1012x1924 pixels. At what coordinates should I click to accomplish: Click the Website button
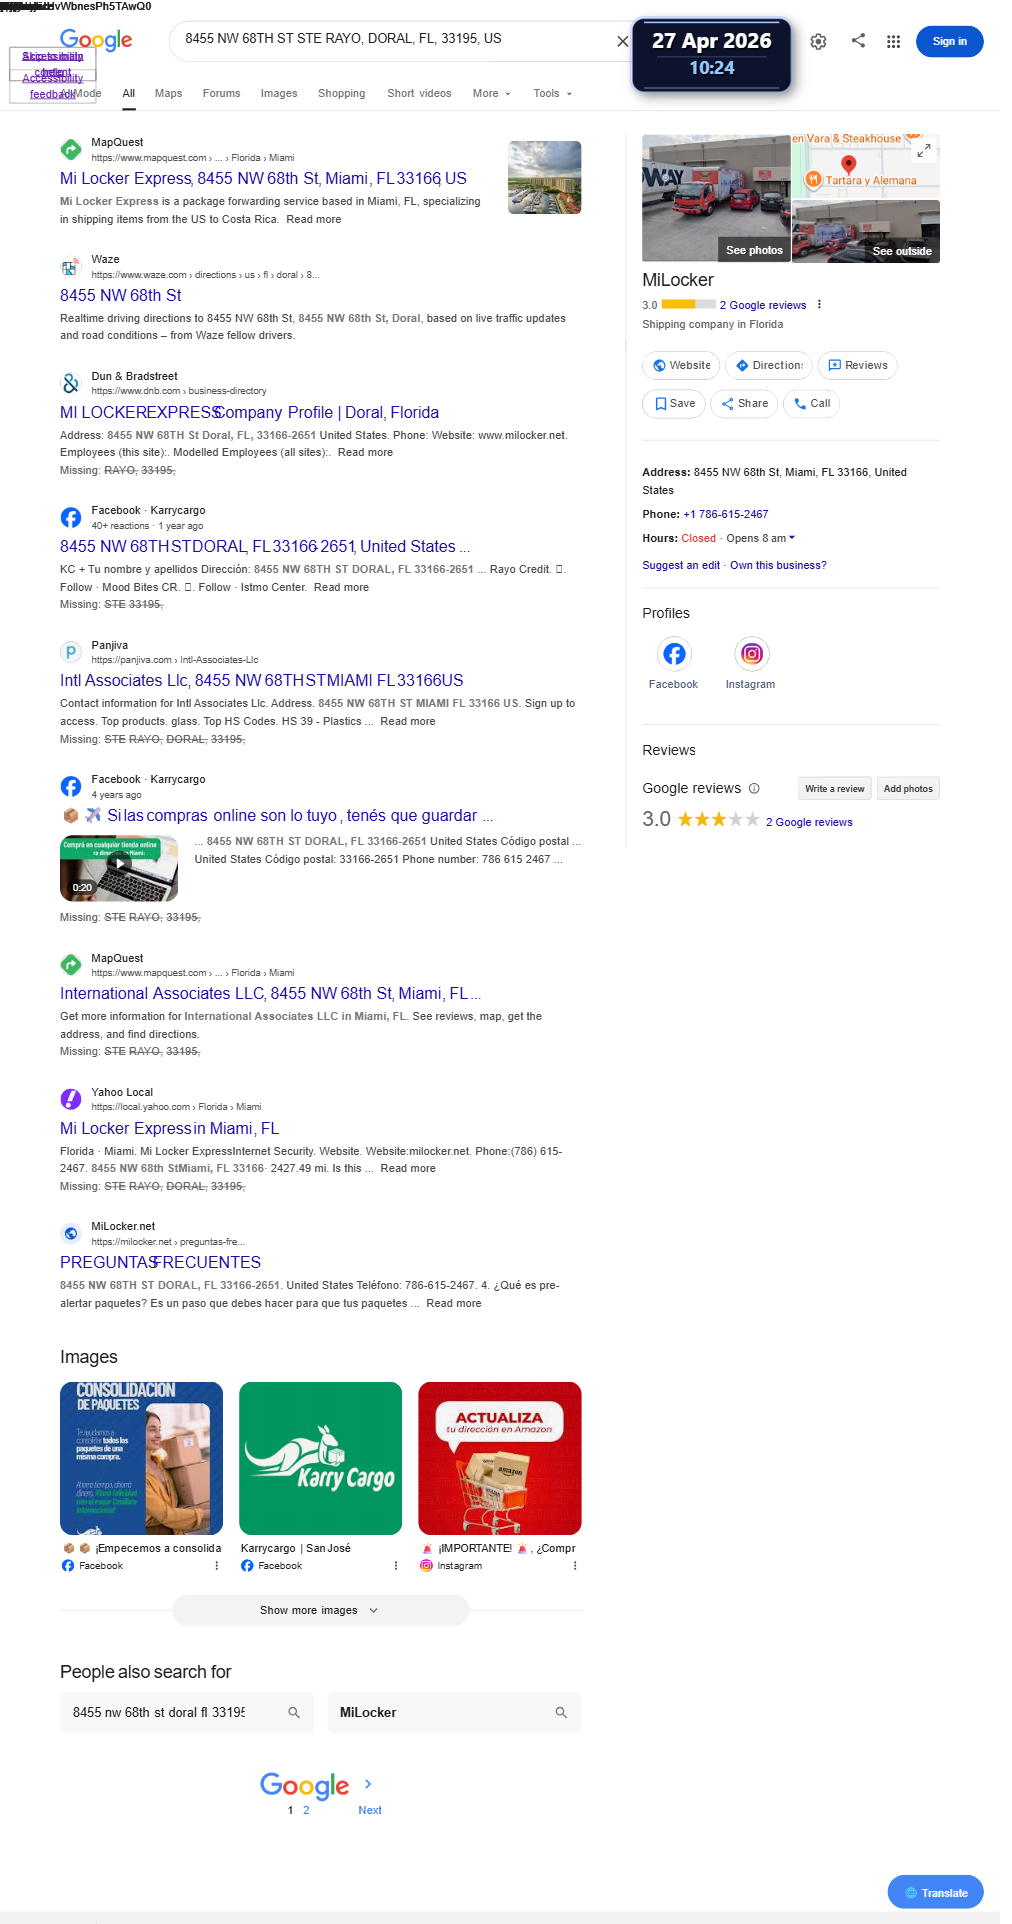pos(680,365)
